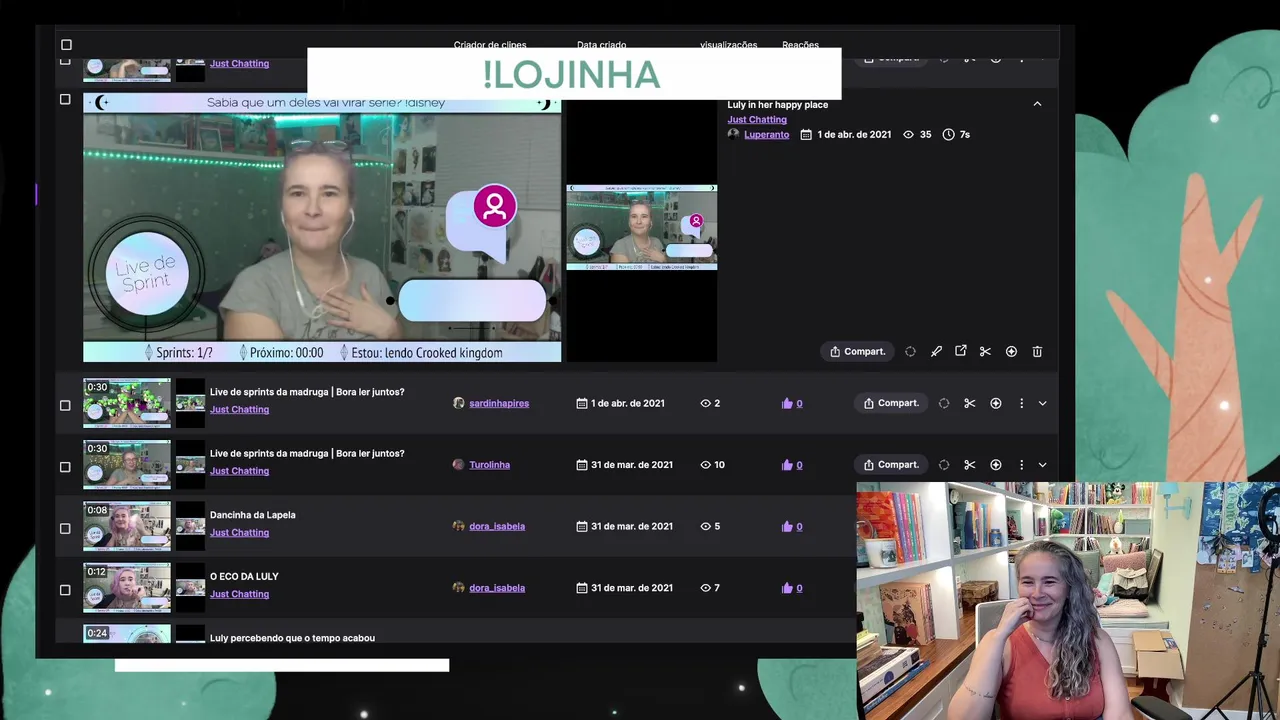Open the 0:30 sardinhapires clip thumbnail
Viewport: 1280px width, 720px height.
[x=127, y=404]
